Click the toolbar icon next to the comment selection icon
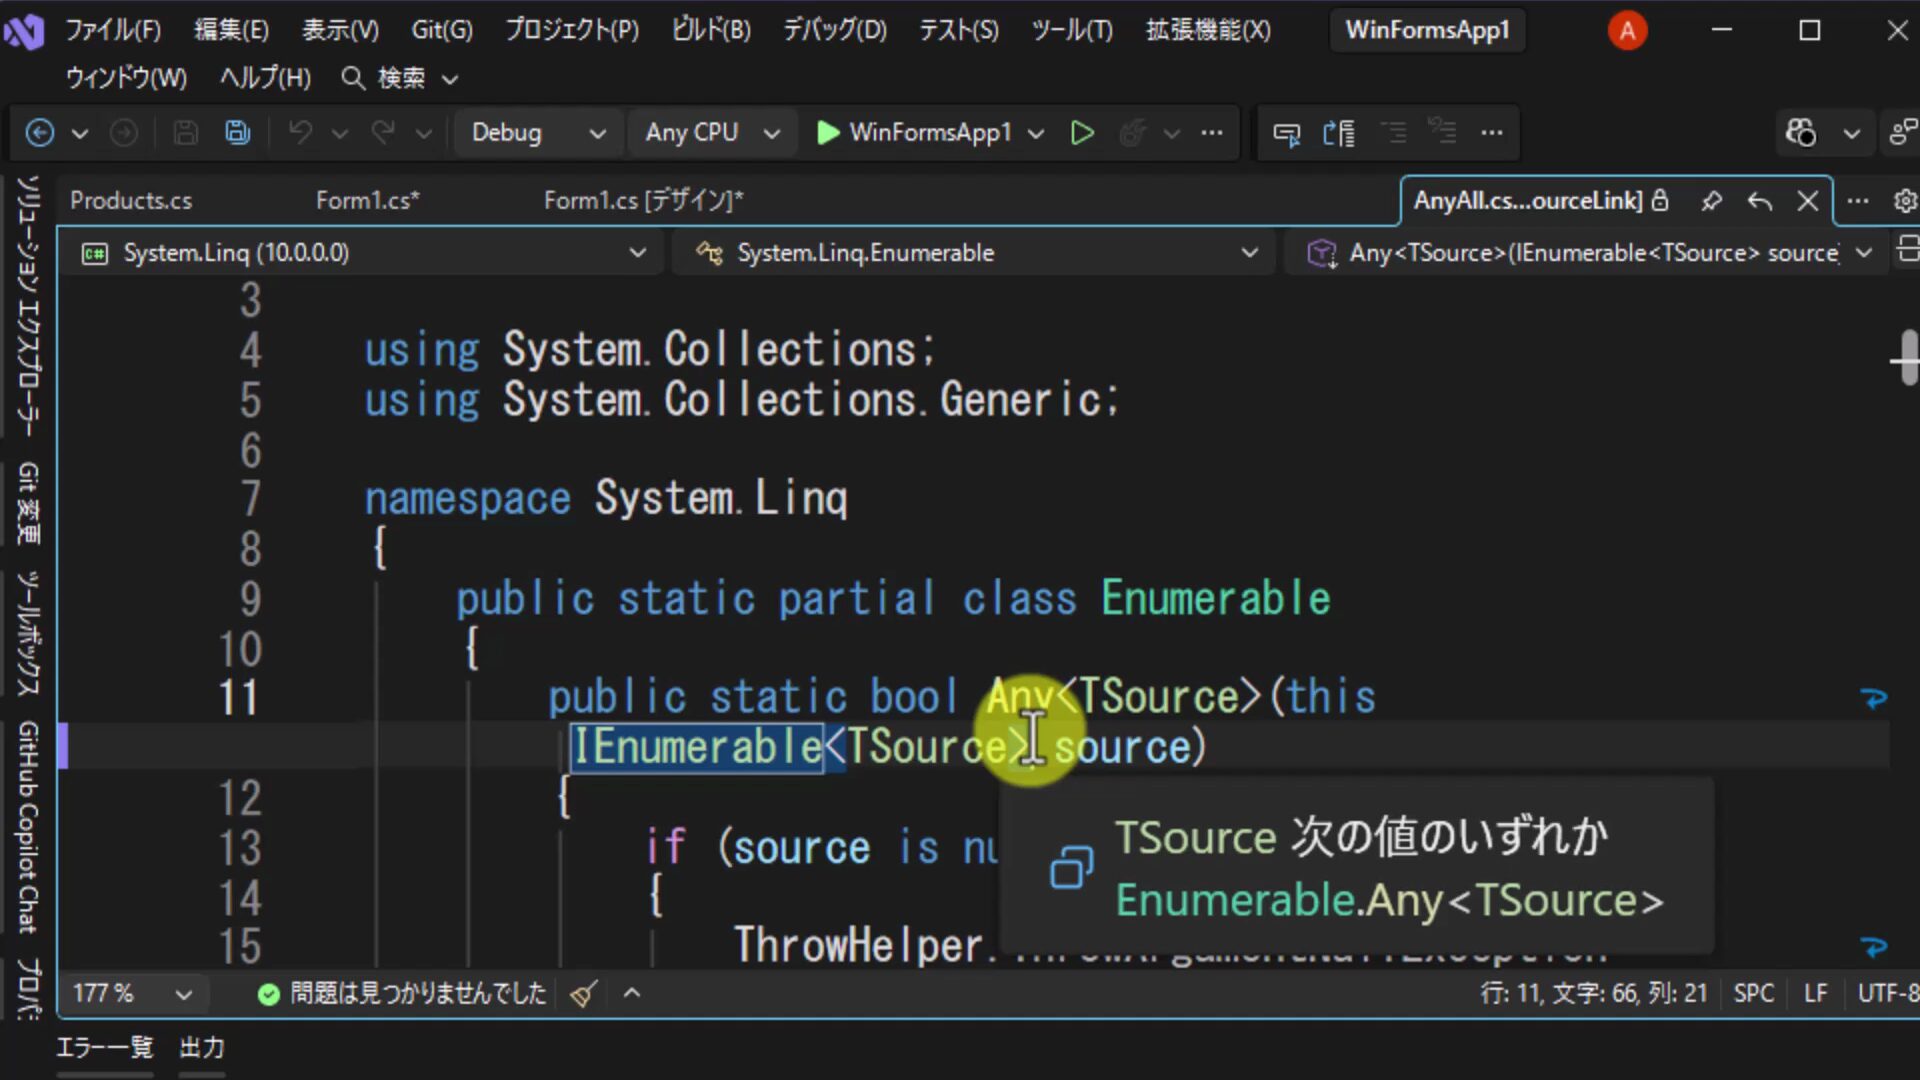 point(1339,132)
